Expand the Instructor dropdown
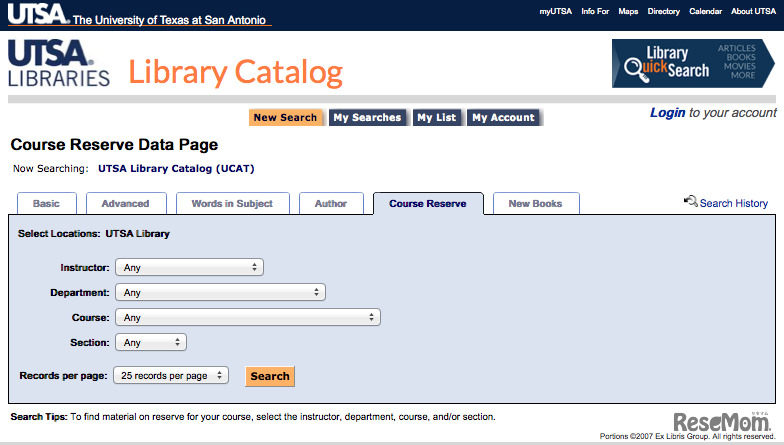Image resolution: width=784 pixels, height=445 pixels. coord(190,267)
